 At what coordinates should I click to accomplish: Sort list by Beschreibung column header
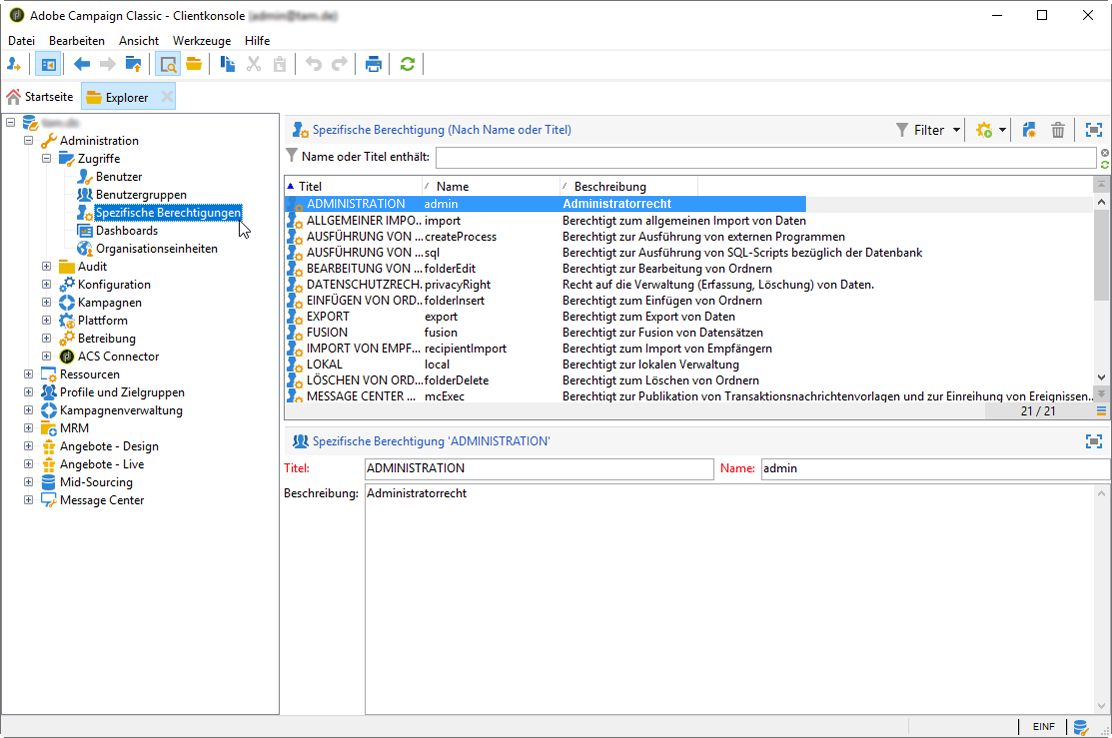click(628, 186)
